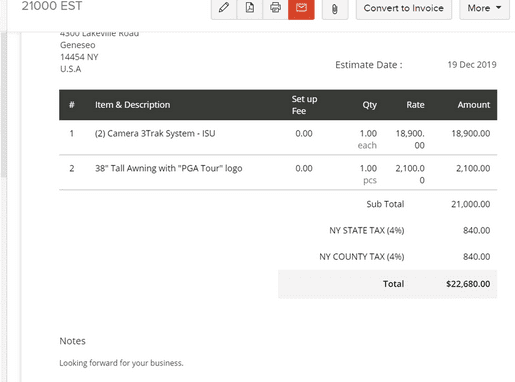Click the paperclip attachment icon

coord(335,8)
